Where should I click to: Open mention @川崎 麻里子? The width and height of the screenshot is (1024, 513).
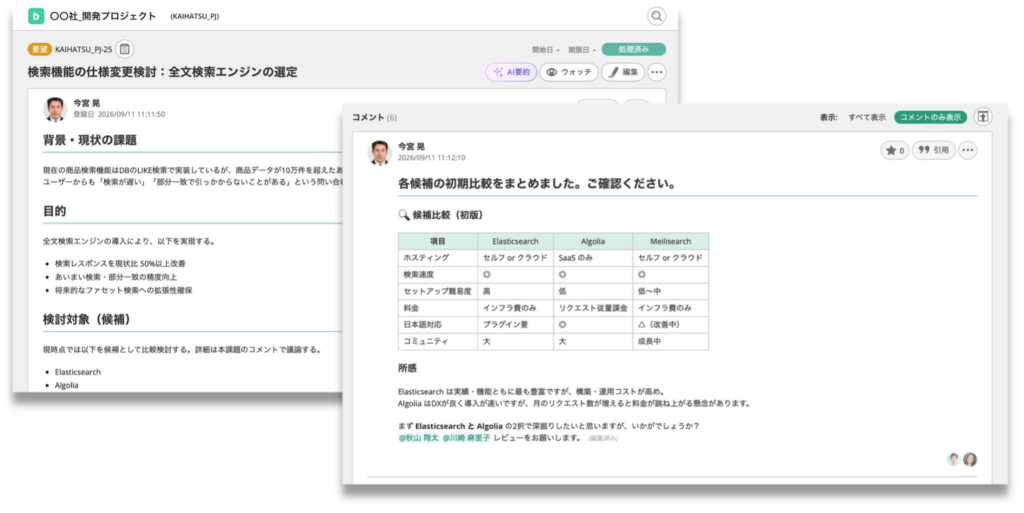[466, 438]
